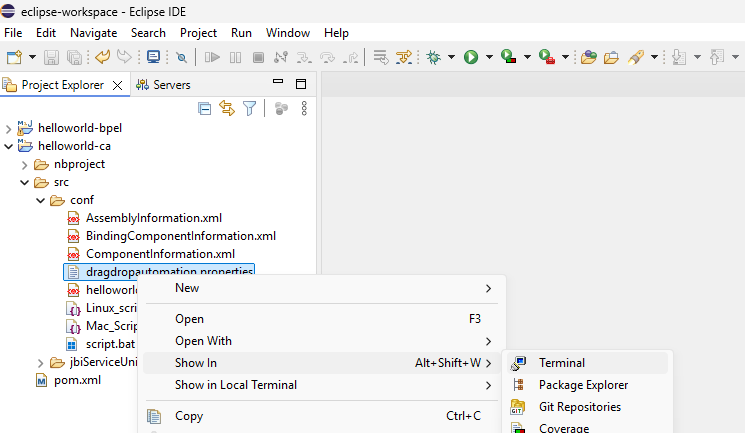Choose Show in Local Terminal entry

(x=321, y=385)
